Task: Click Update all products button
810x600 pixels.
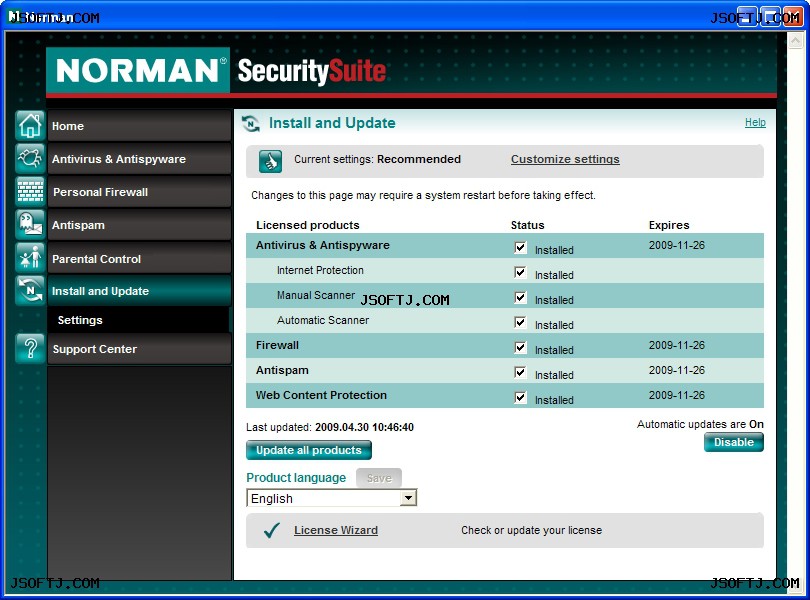Action: click(308, 450)
